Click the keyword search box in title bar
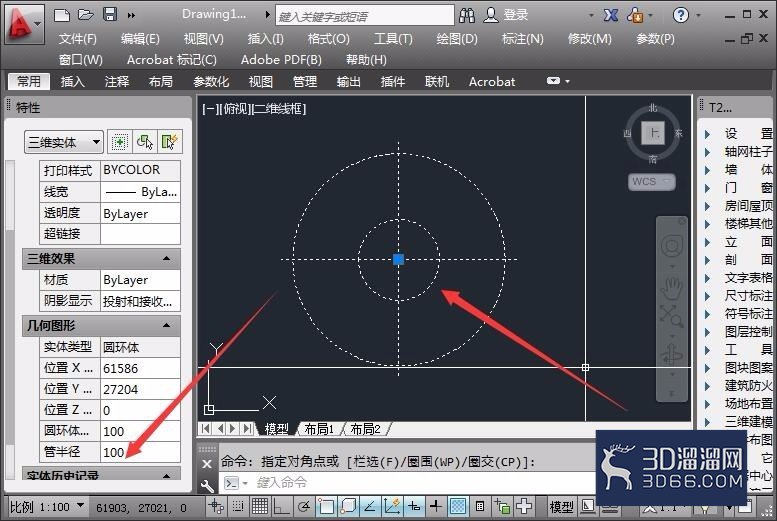This screenshot has width=777, height=521. 365,16
